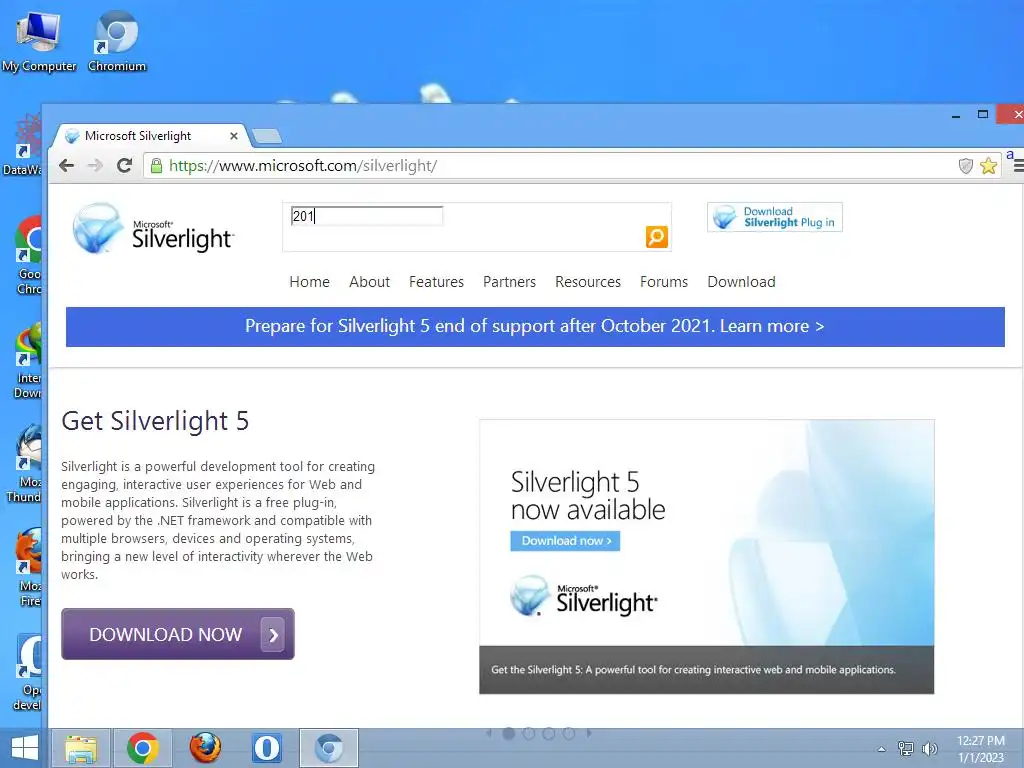Click the Silverlight logo in page header
Viewport: 1024px width, 768px height.
click(x=153, y=229)
